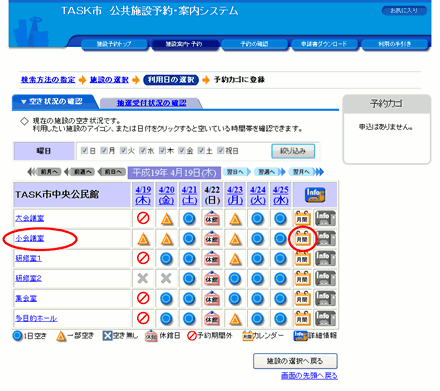This screenshot has height=391, width=440.
Task: Open the 小会議室 room link
Action: 30,238
